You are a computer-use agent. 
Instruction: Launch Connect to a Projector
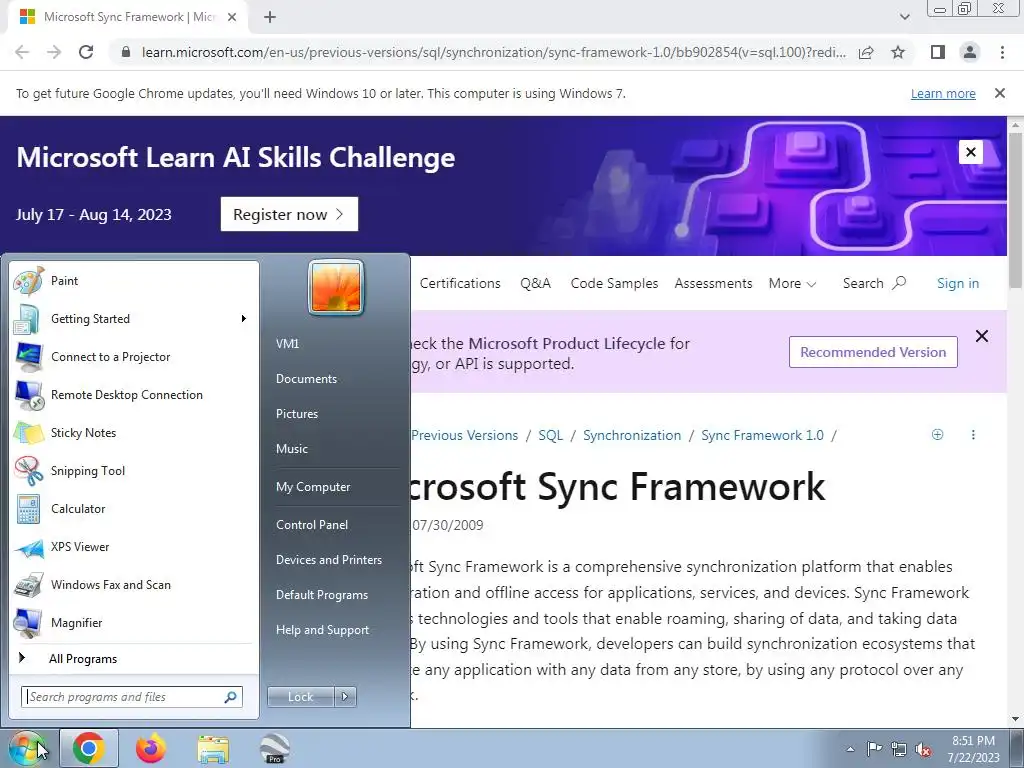(134, 357)
